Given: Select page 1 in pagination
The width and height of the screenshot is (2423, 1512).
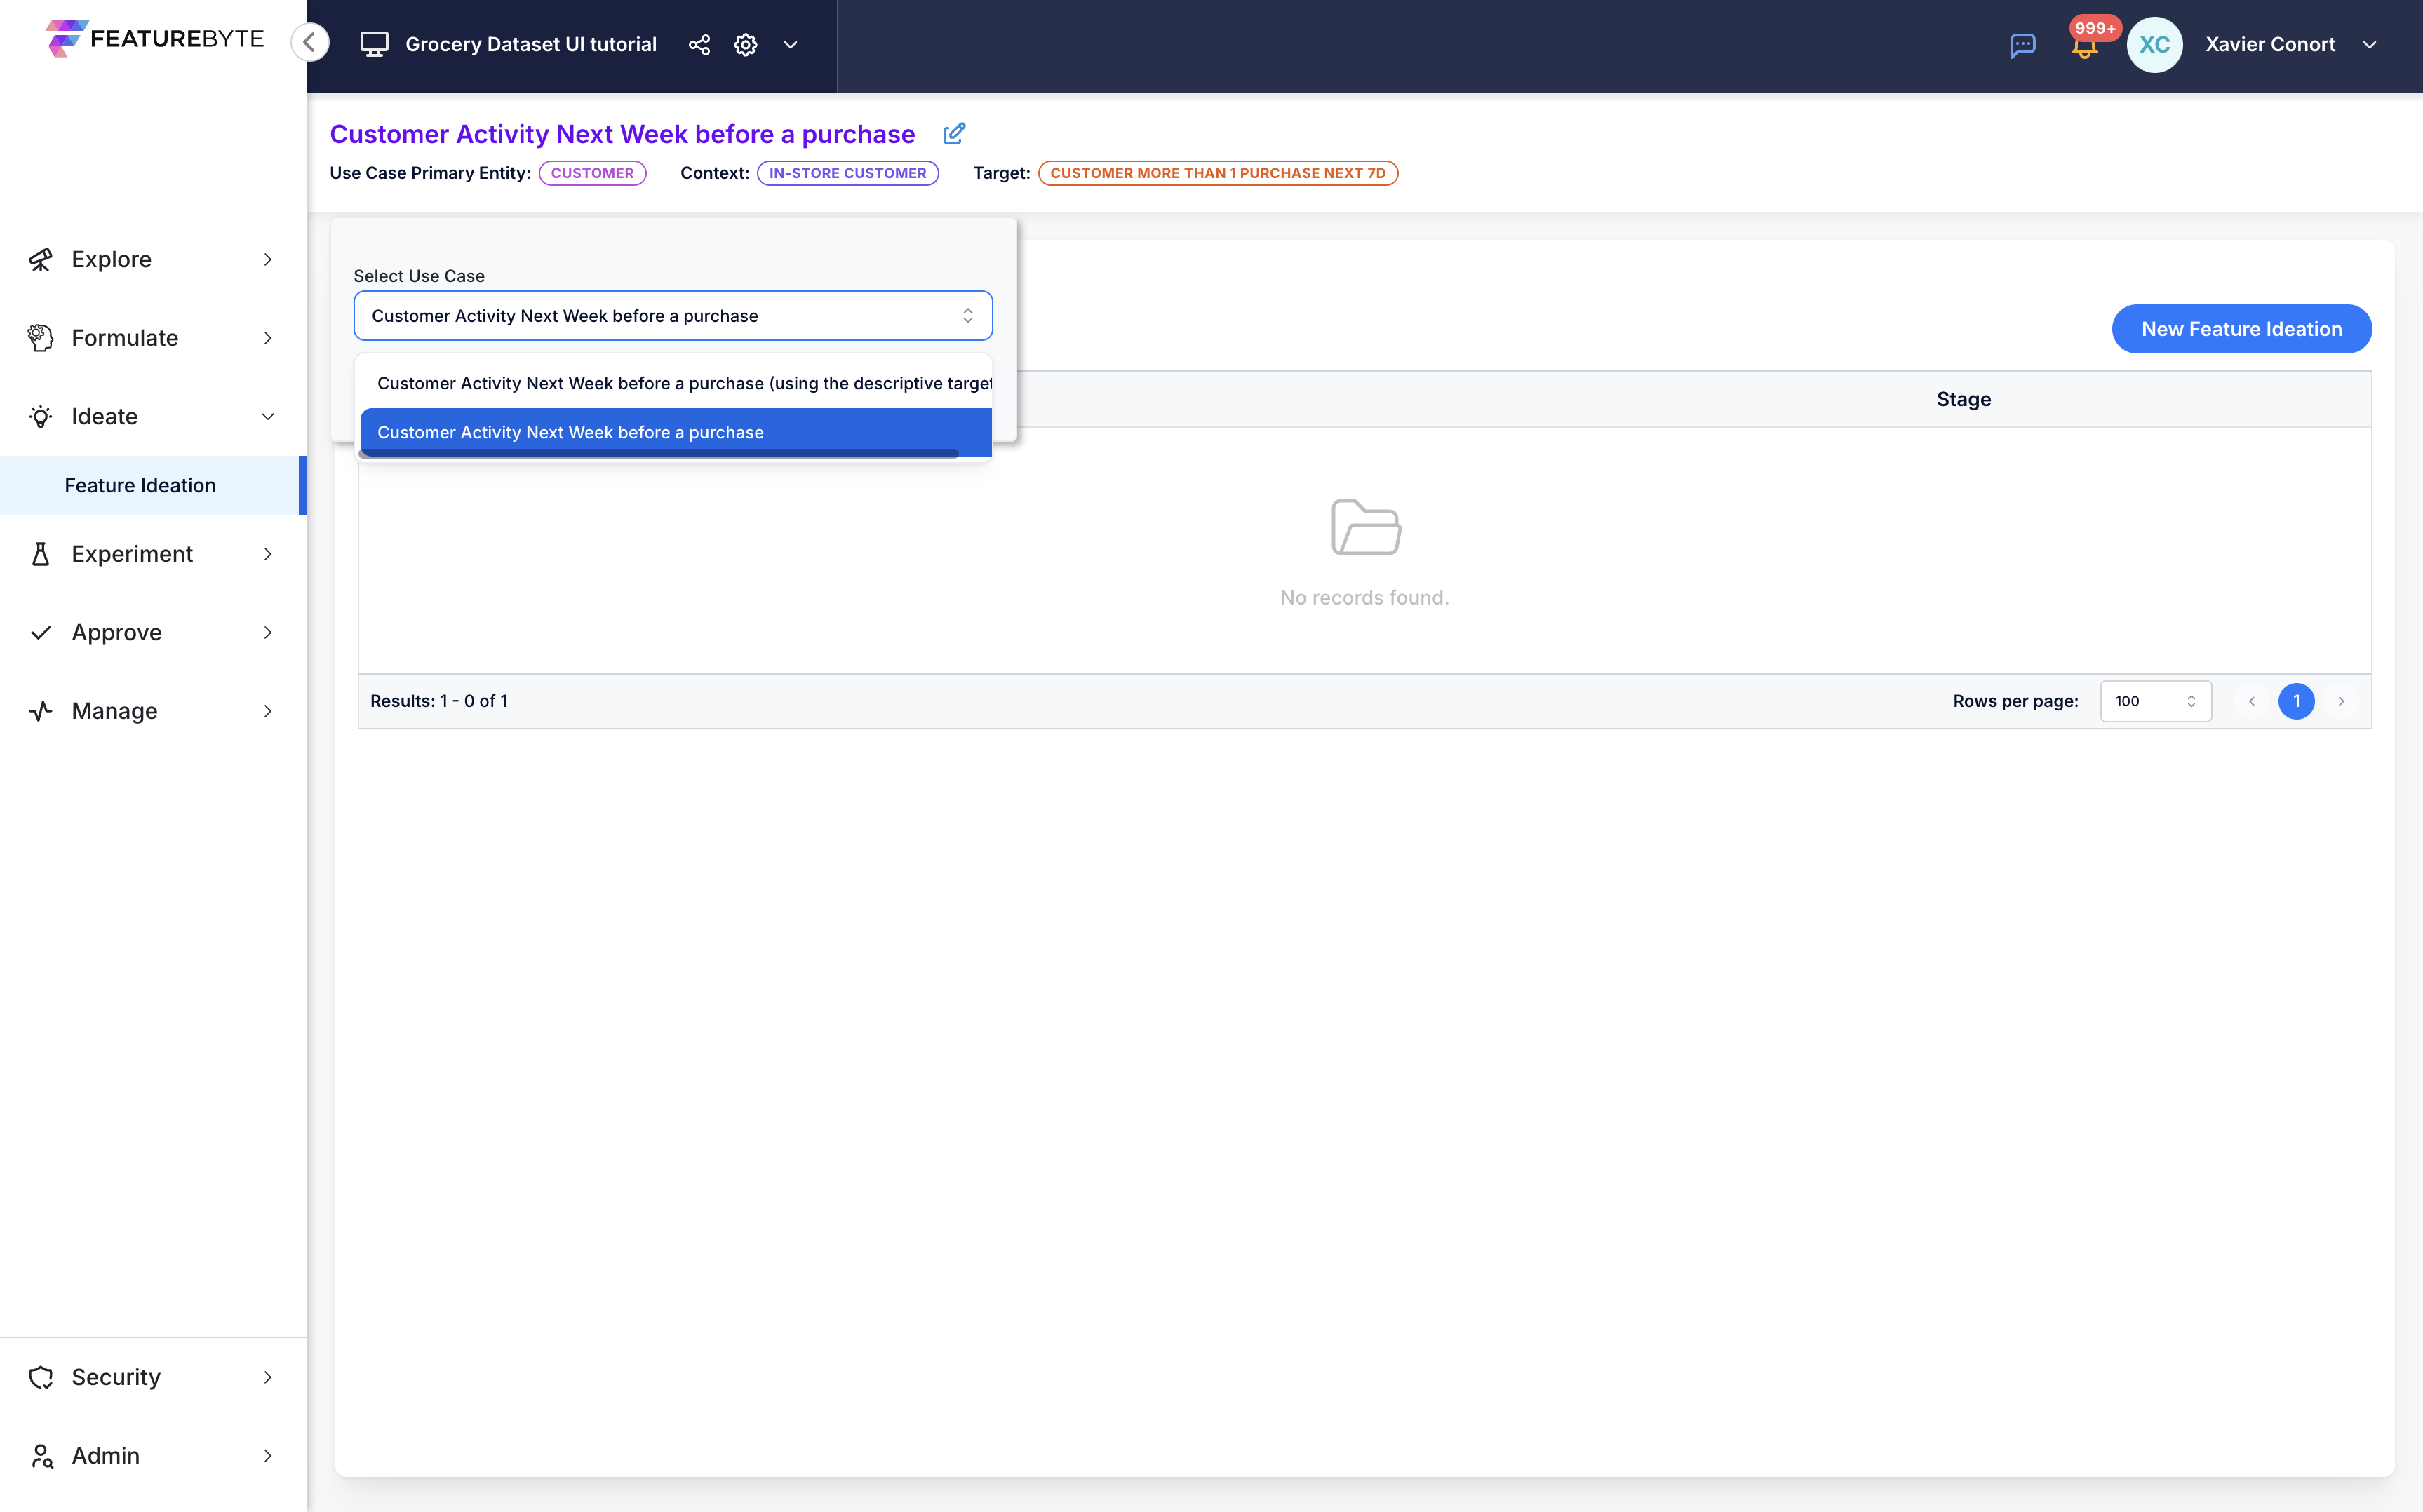Looking at the screenshot, I should 2296,701.
